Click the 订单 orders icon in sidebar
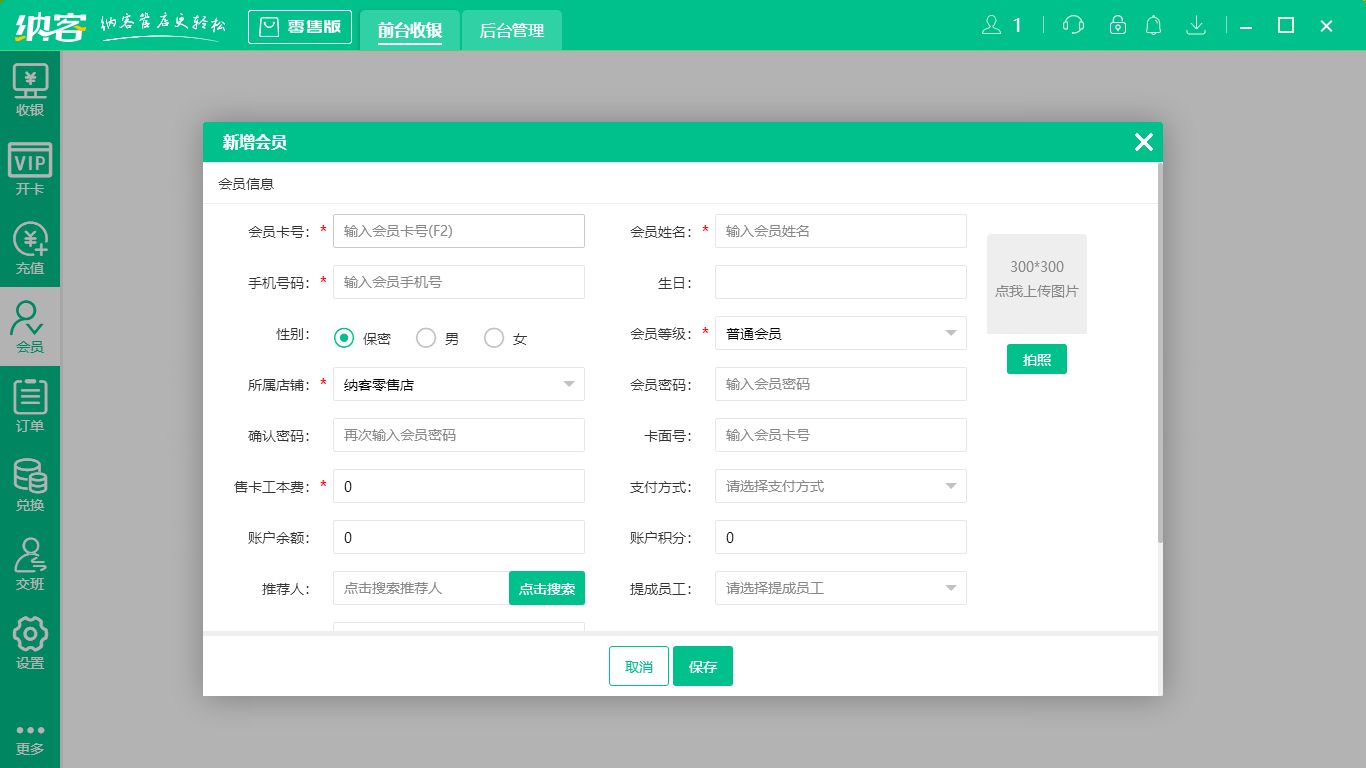Screen dimensions: 1366x768 [30, 405]
